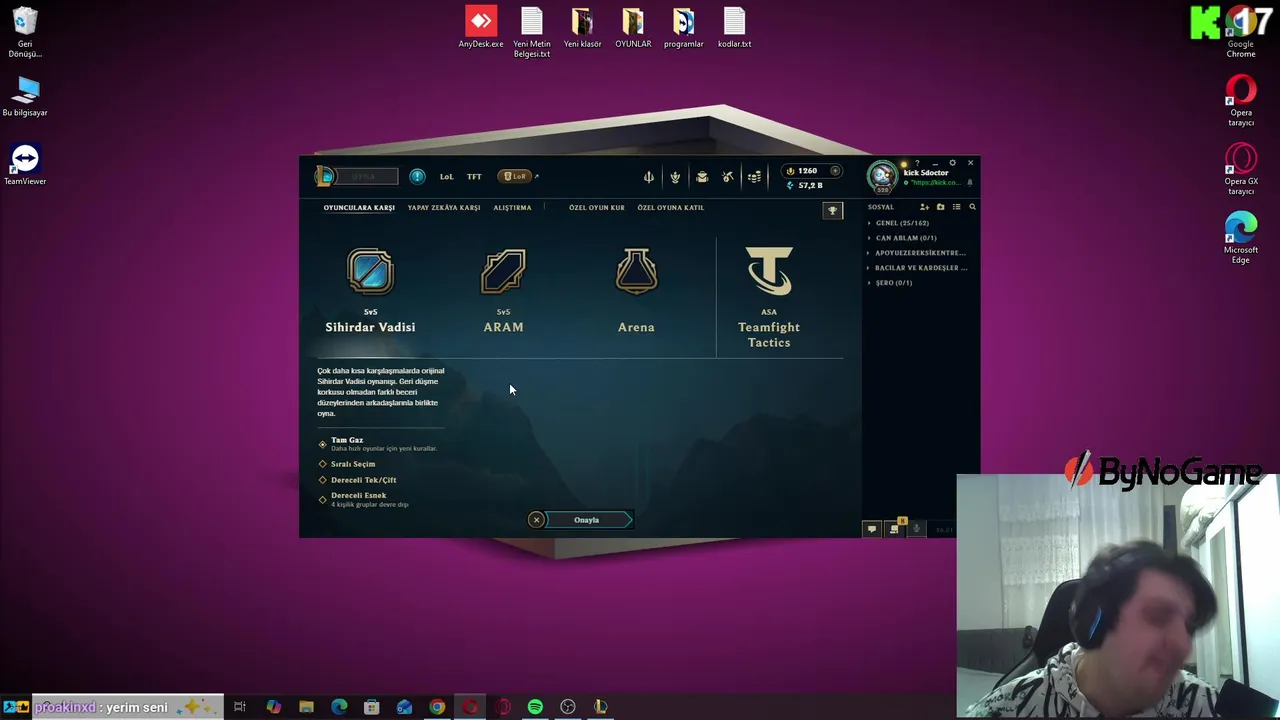Open kodlar.txt file on desktop
Viewport: 1280px width, 720px height.
click(x=734, y=28)
